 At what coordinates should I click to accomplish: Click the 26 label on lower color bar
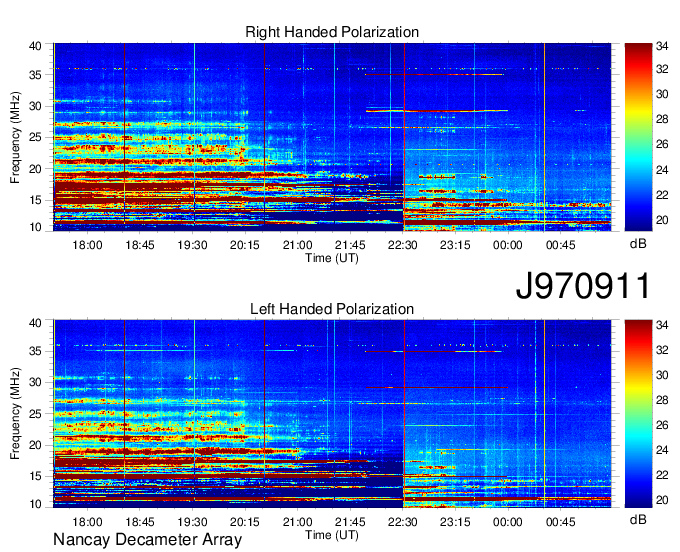tap(662, 425)
